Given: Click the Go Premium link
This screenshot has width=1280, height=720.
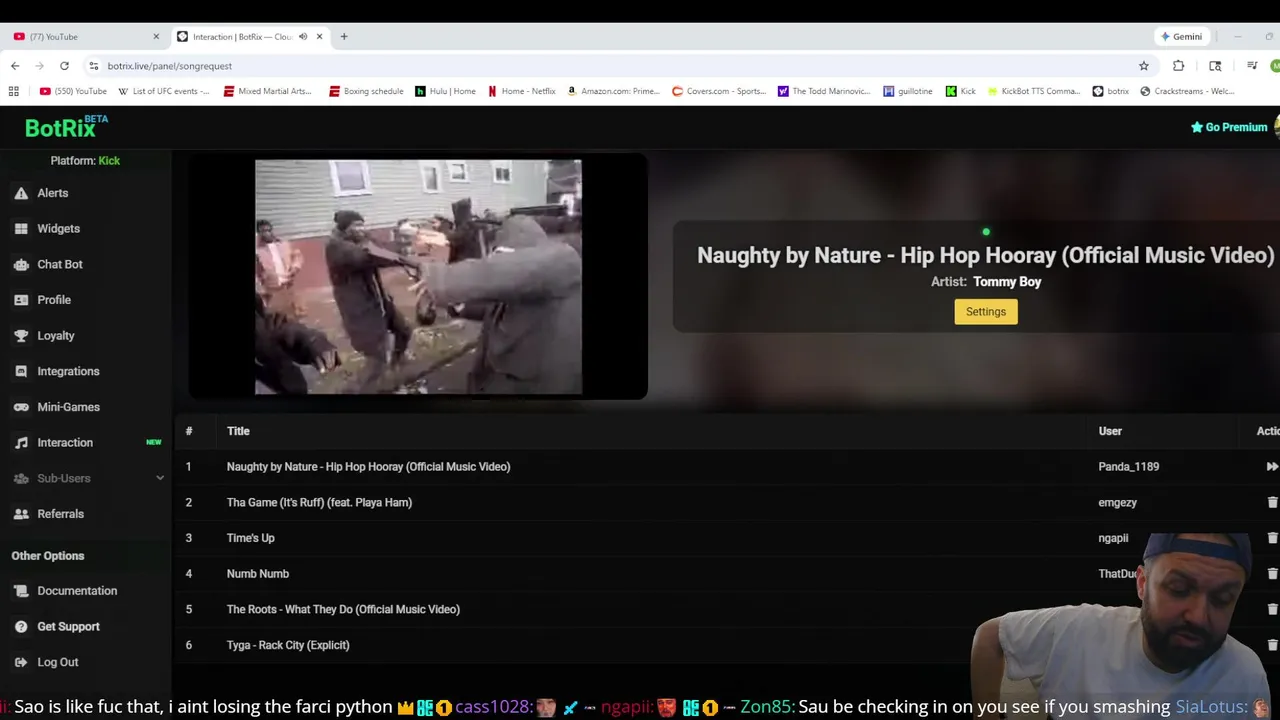Looking at the screenshot, I should 1229,127.
